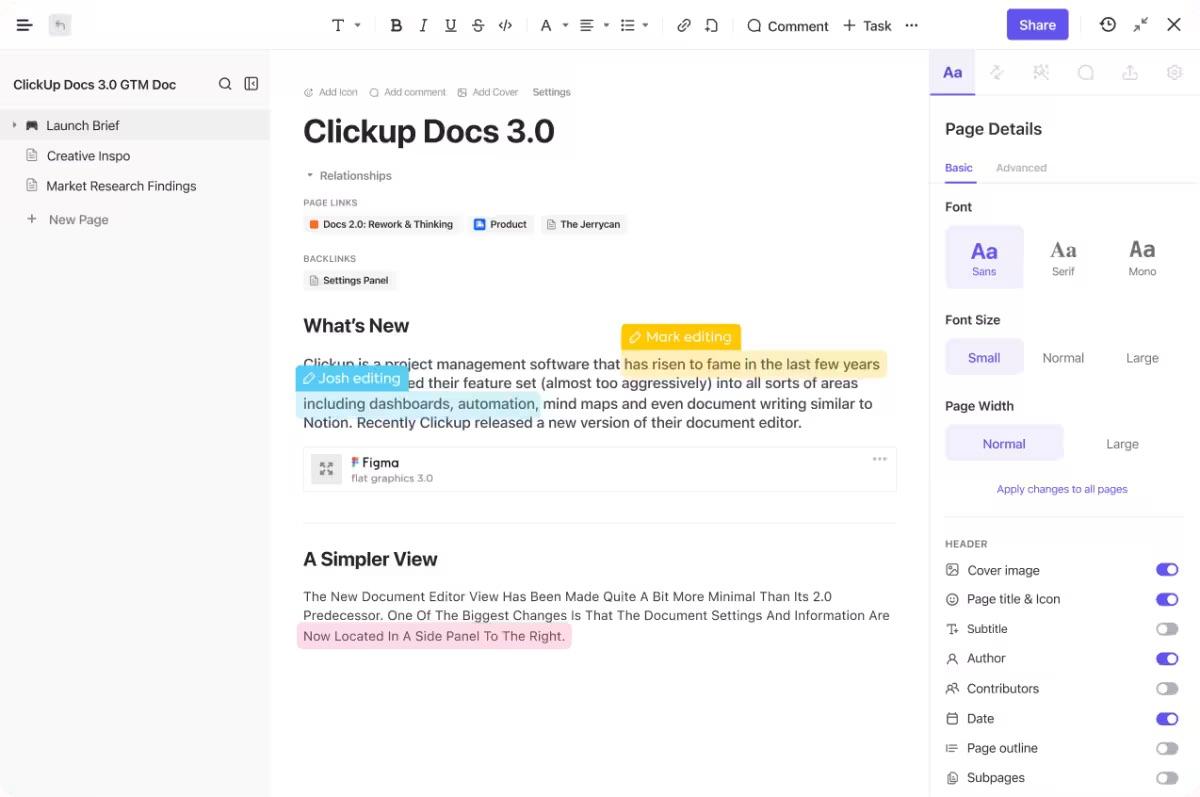This screenshot has height=797, width=1200.
Task: Open the version history clock icon
Action: (1108, 25)
